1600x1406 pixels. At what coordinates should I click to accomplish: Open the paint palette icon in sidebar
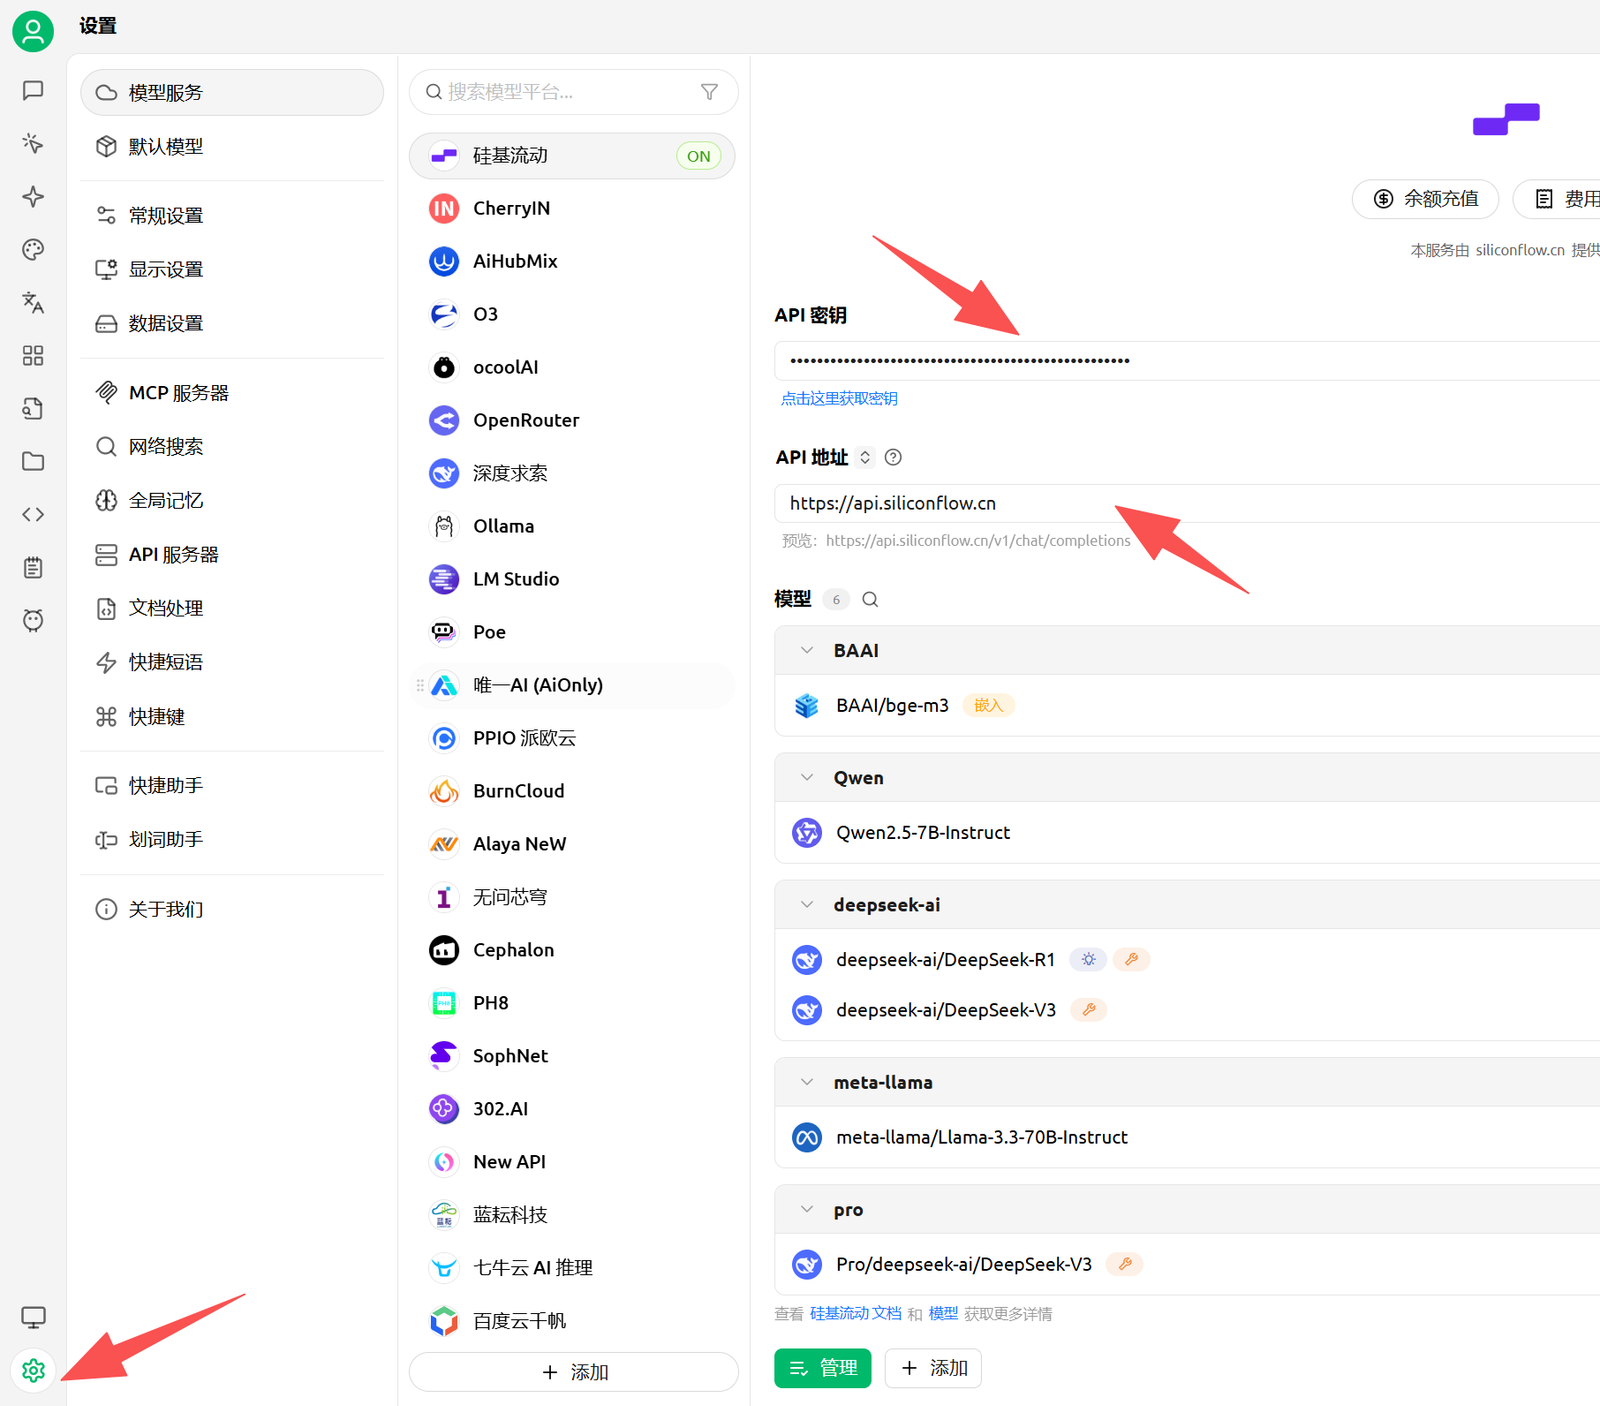click(33, 249)
